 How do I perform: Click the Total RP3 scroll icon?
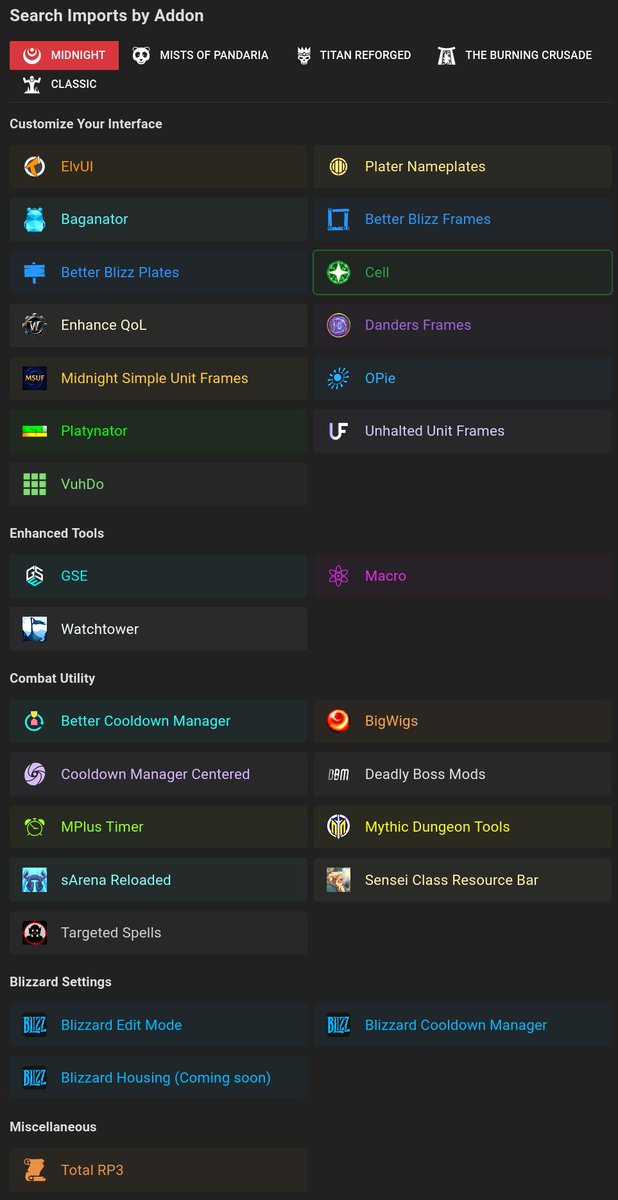35,1171
